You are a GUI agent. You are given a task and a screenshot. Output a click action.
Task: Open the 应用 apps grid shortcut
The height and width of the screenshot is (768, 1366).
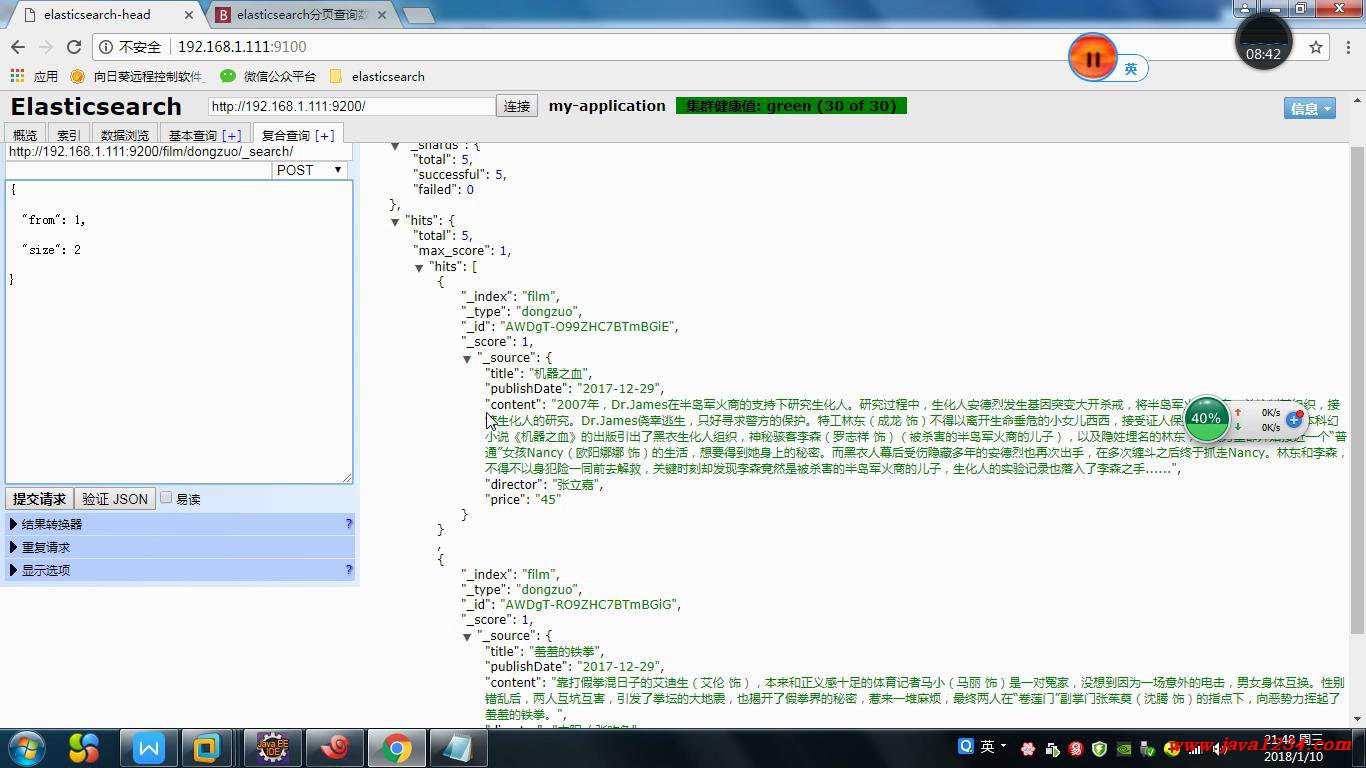(x=34, y=76)
